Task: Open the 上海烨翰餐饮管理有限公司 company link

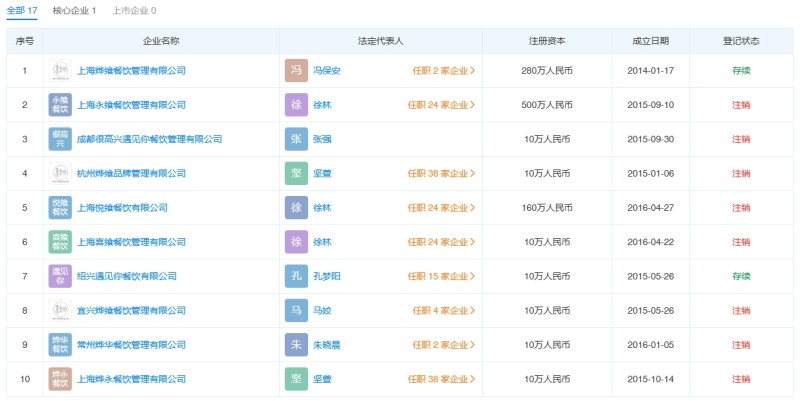Action: [x=131, y=71]
